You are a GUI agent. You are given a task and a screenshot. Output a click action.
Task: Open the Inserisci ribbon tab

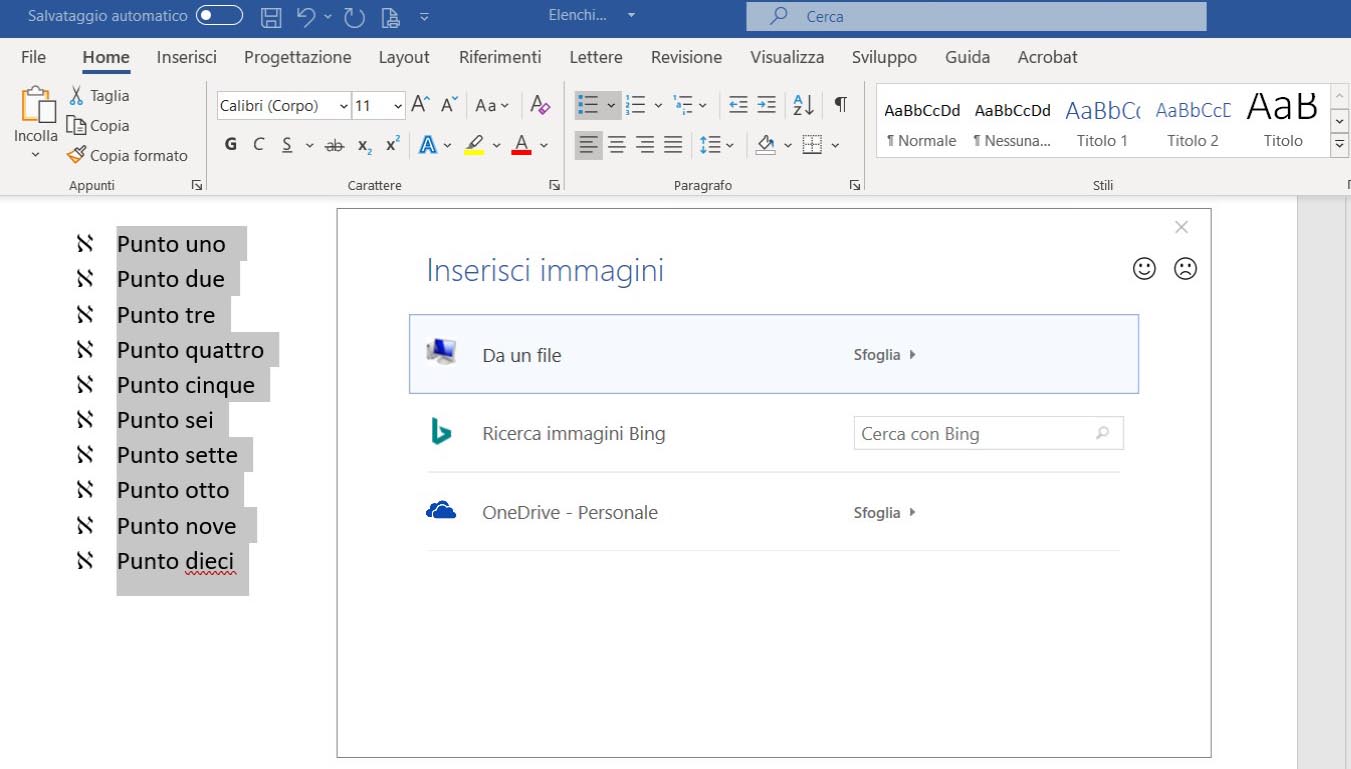coord(186,57)
